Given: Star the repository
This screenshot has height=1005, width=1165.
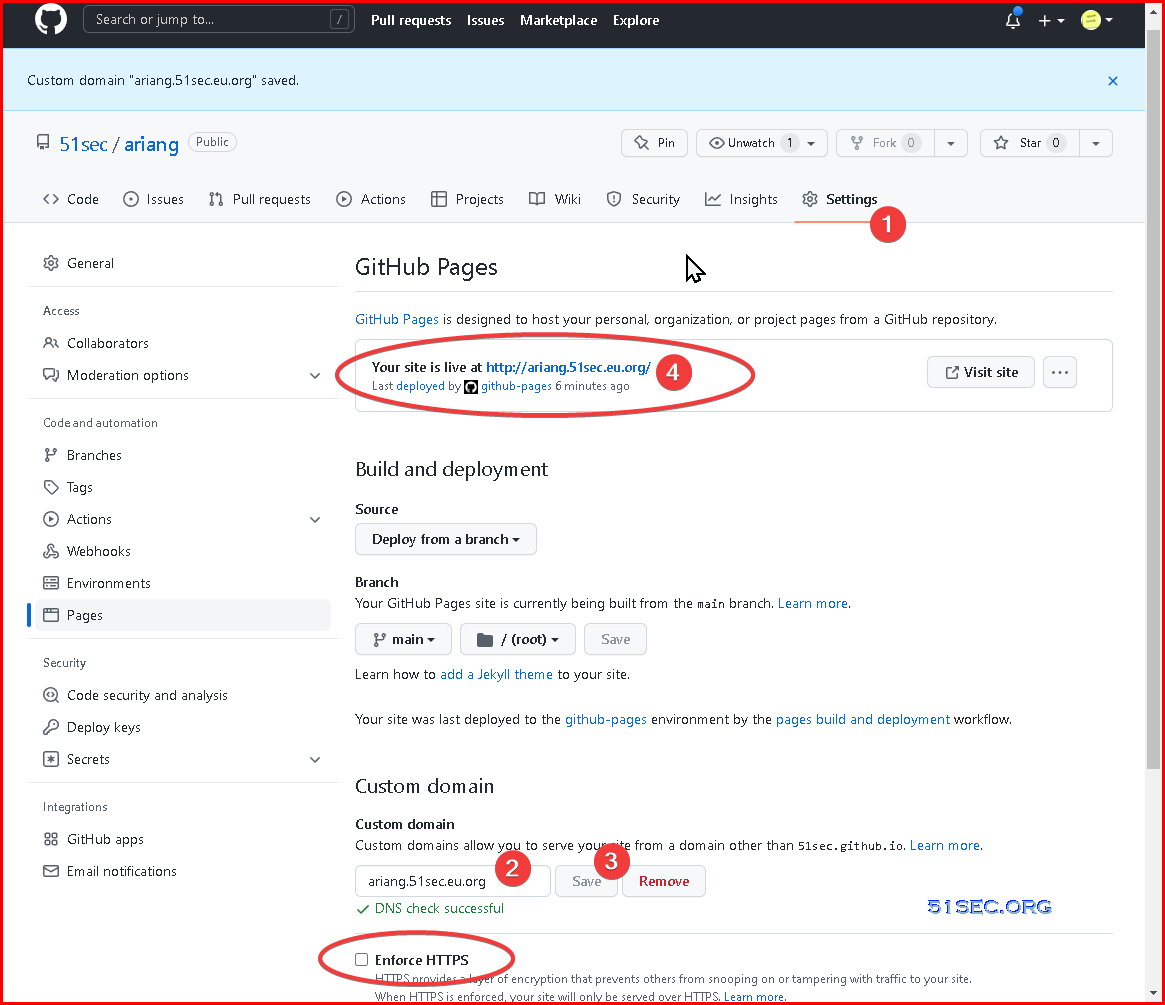Looking at the screenshot, I should 1031,143.
